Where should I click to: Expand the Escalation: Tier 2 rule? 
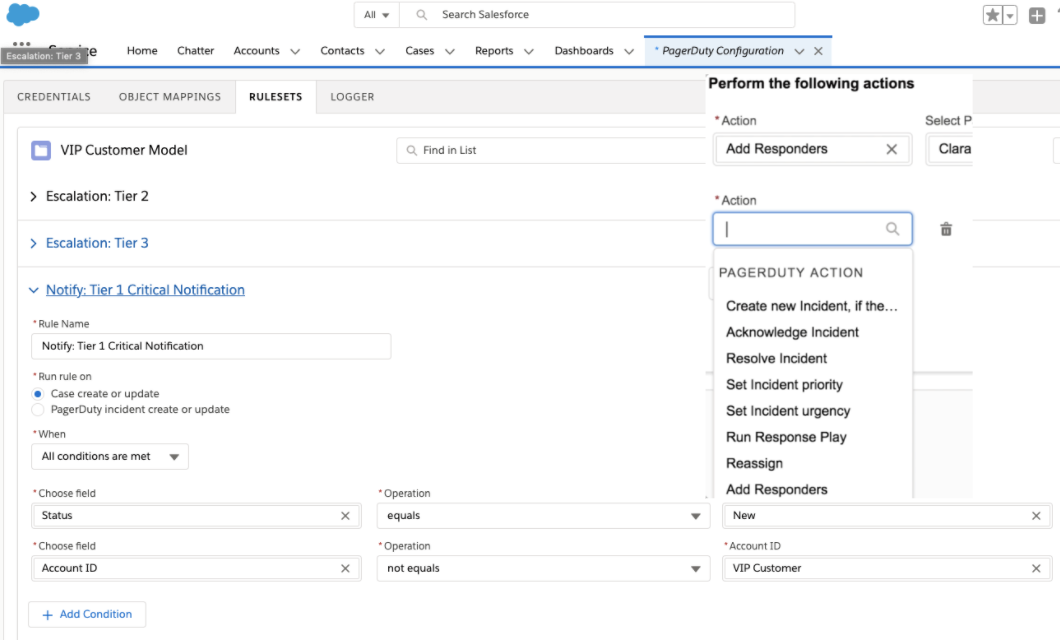pyautogui.click(x=33, y=197)
